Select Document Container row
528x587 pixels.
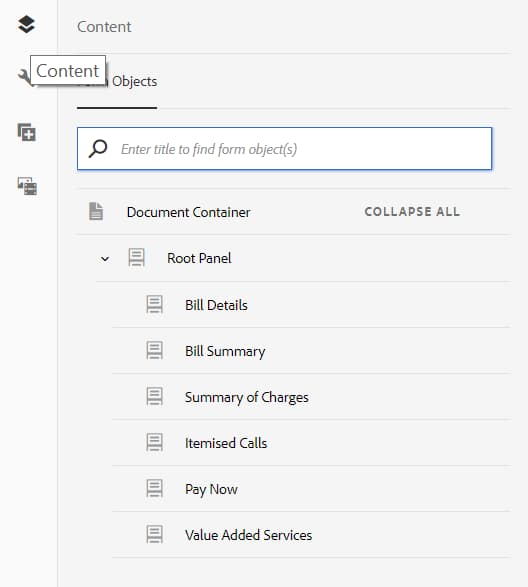(x=294, y=212)
